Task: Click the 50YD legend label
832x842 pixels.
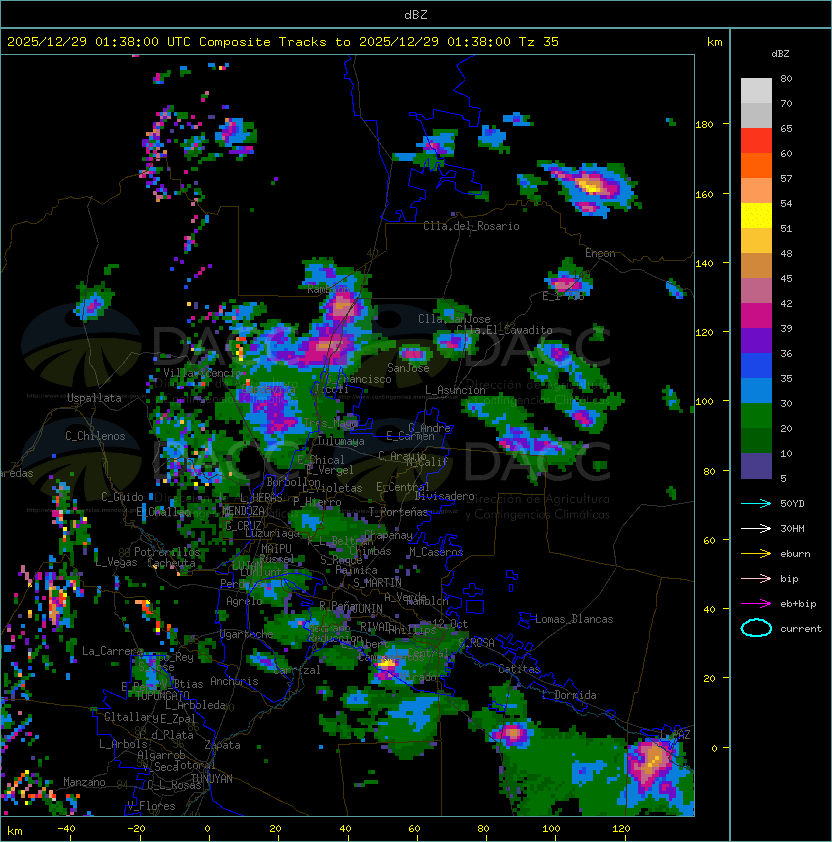Action: (x=792, y=503)
